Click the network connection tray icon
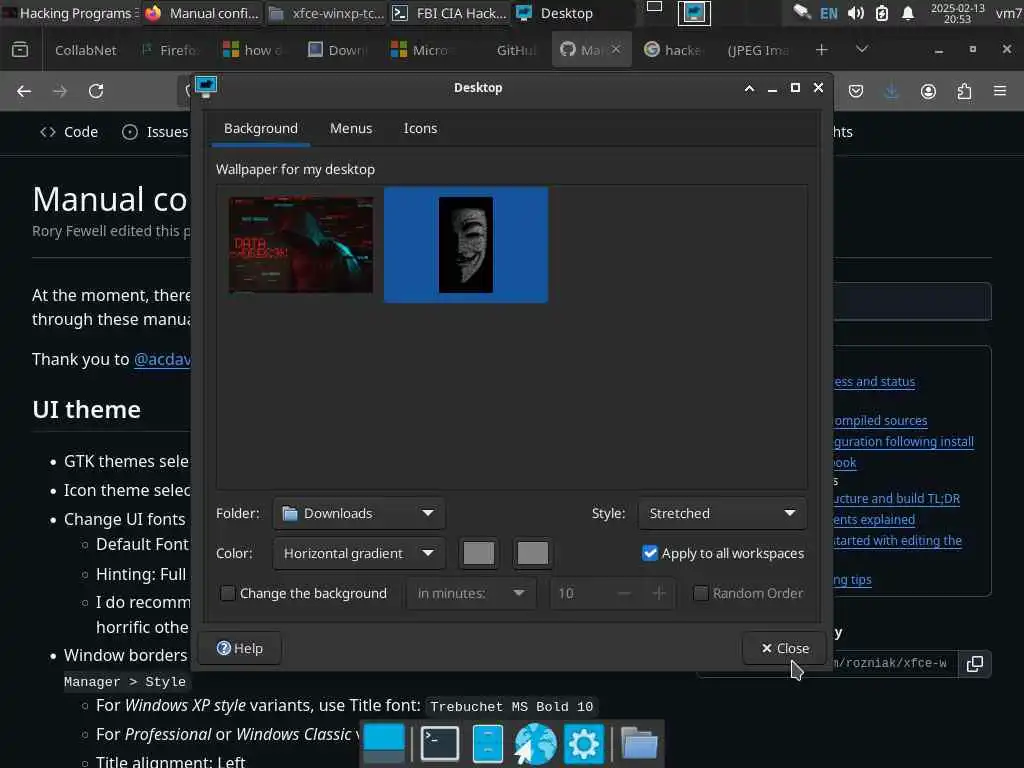Viewport: 1024px width, 768px height. coord(802,12)
